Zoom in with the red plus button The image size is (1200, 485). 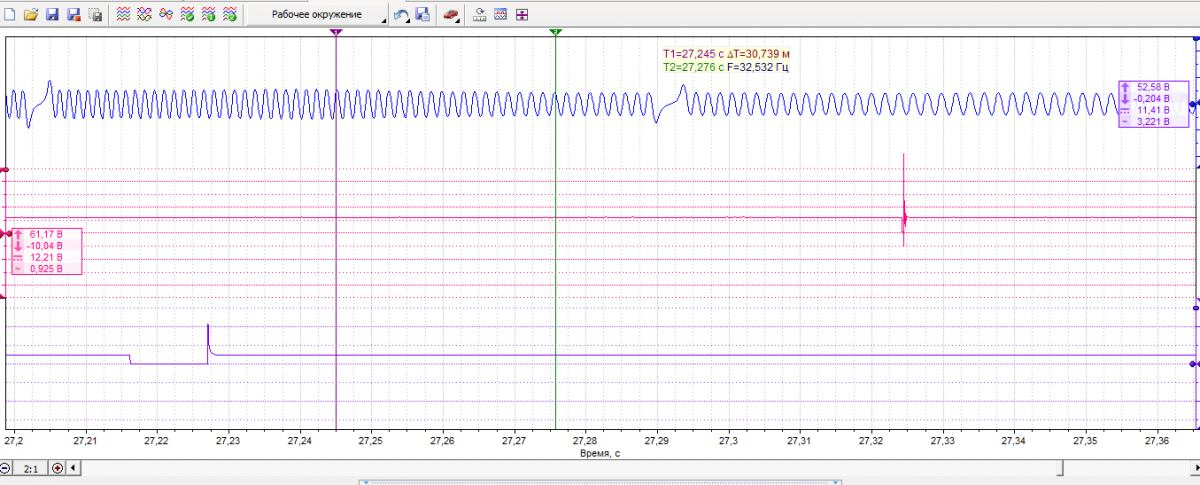click(57, 468)
